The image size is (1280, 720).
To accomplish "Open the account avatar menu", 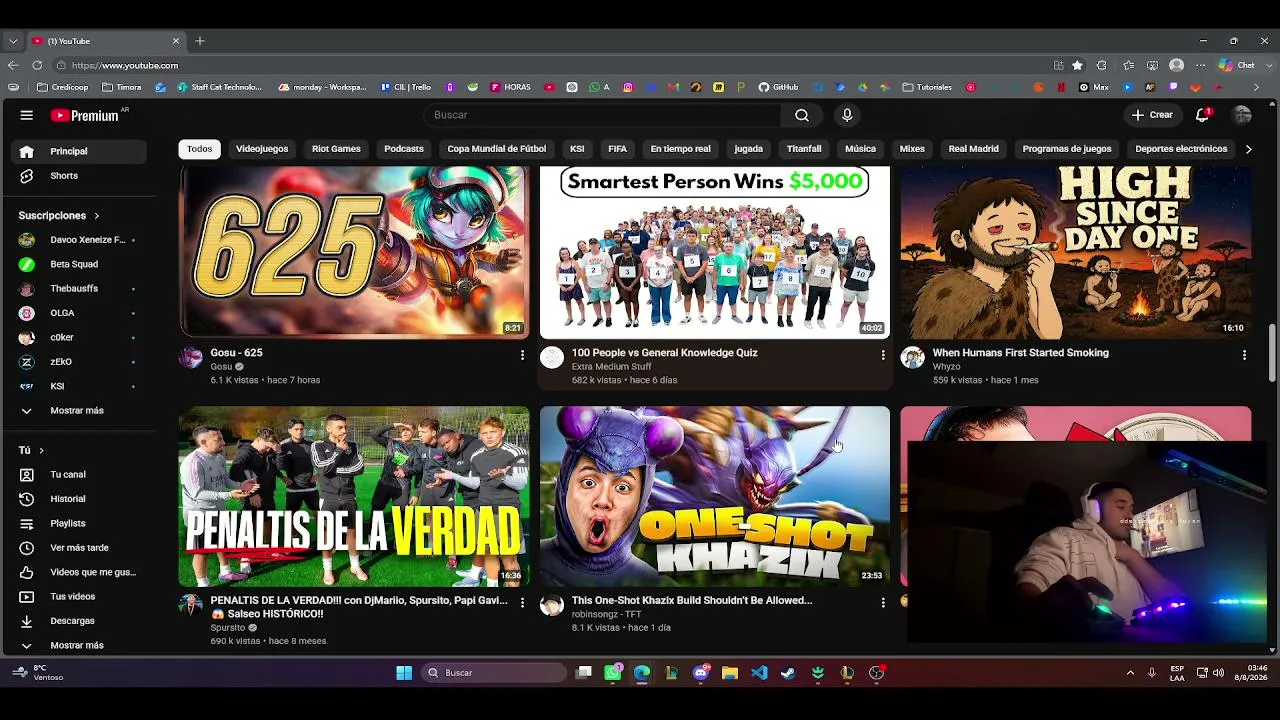I will tap(1242, 115).
